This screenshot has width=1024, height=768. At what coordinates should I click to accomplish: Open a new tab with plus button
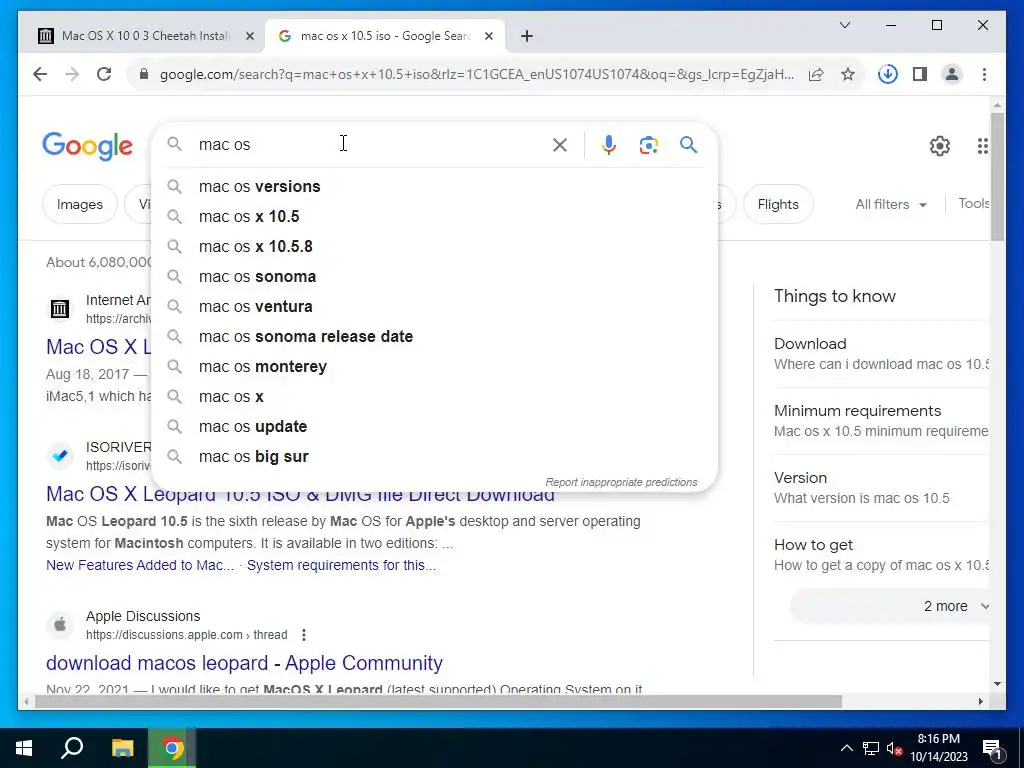[527, 36]
